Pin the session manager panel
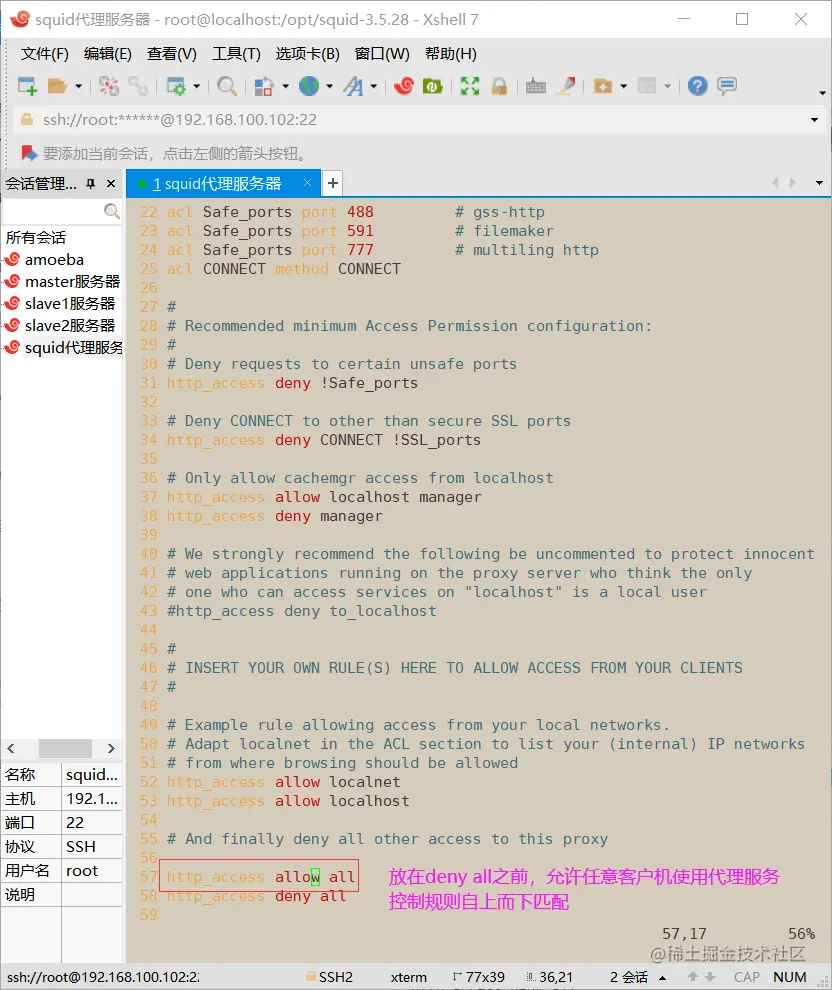Image resolution: width=832 pixels, height=990 pixels. pos(91,184)
